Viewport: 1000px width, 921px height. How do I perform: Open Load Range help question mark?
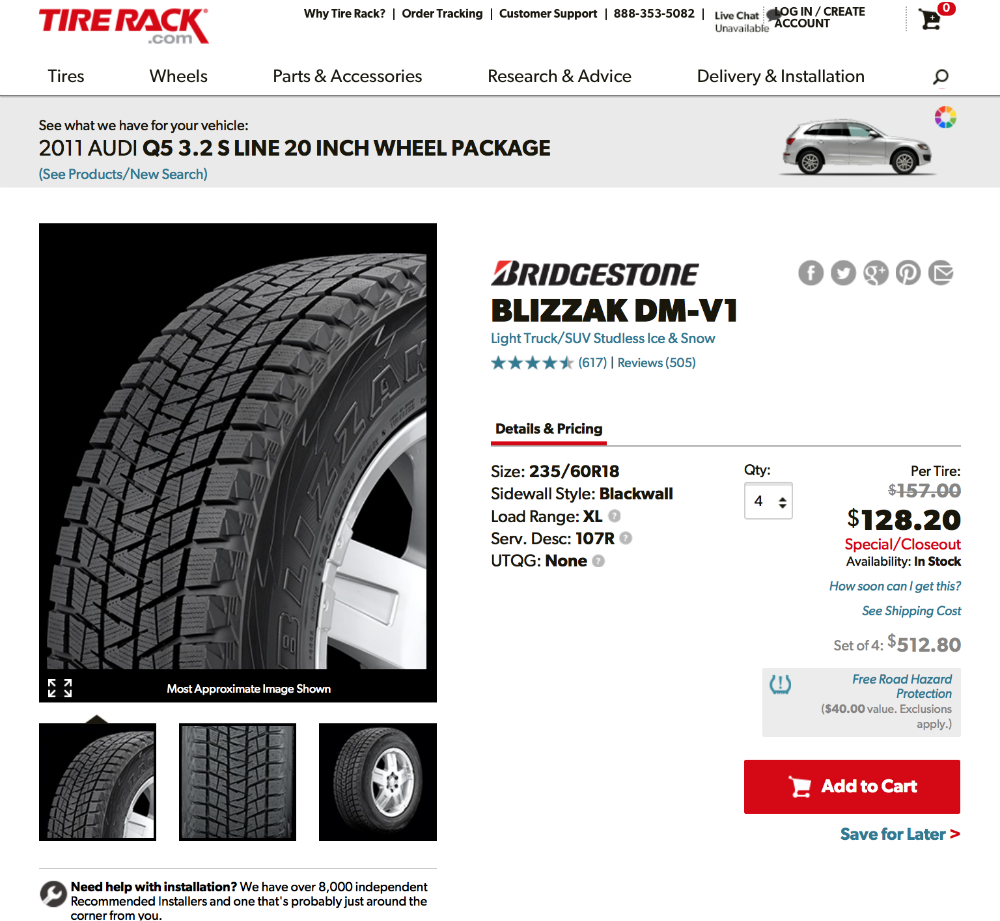coord(614,516)
